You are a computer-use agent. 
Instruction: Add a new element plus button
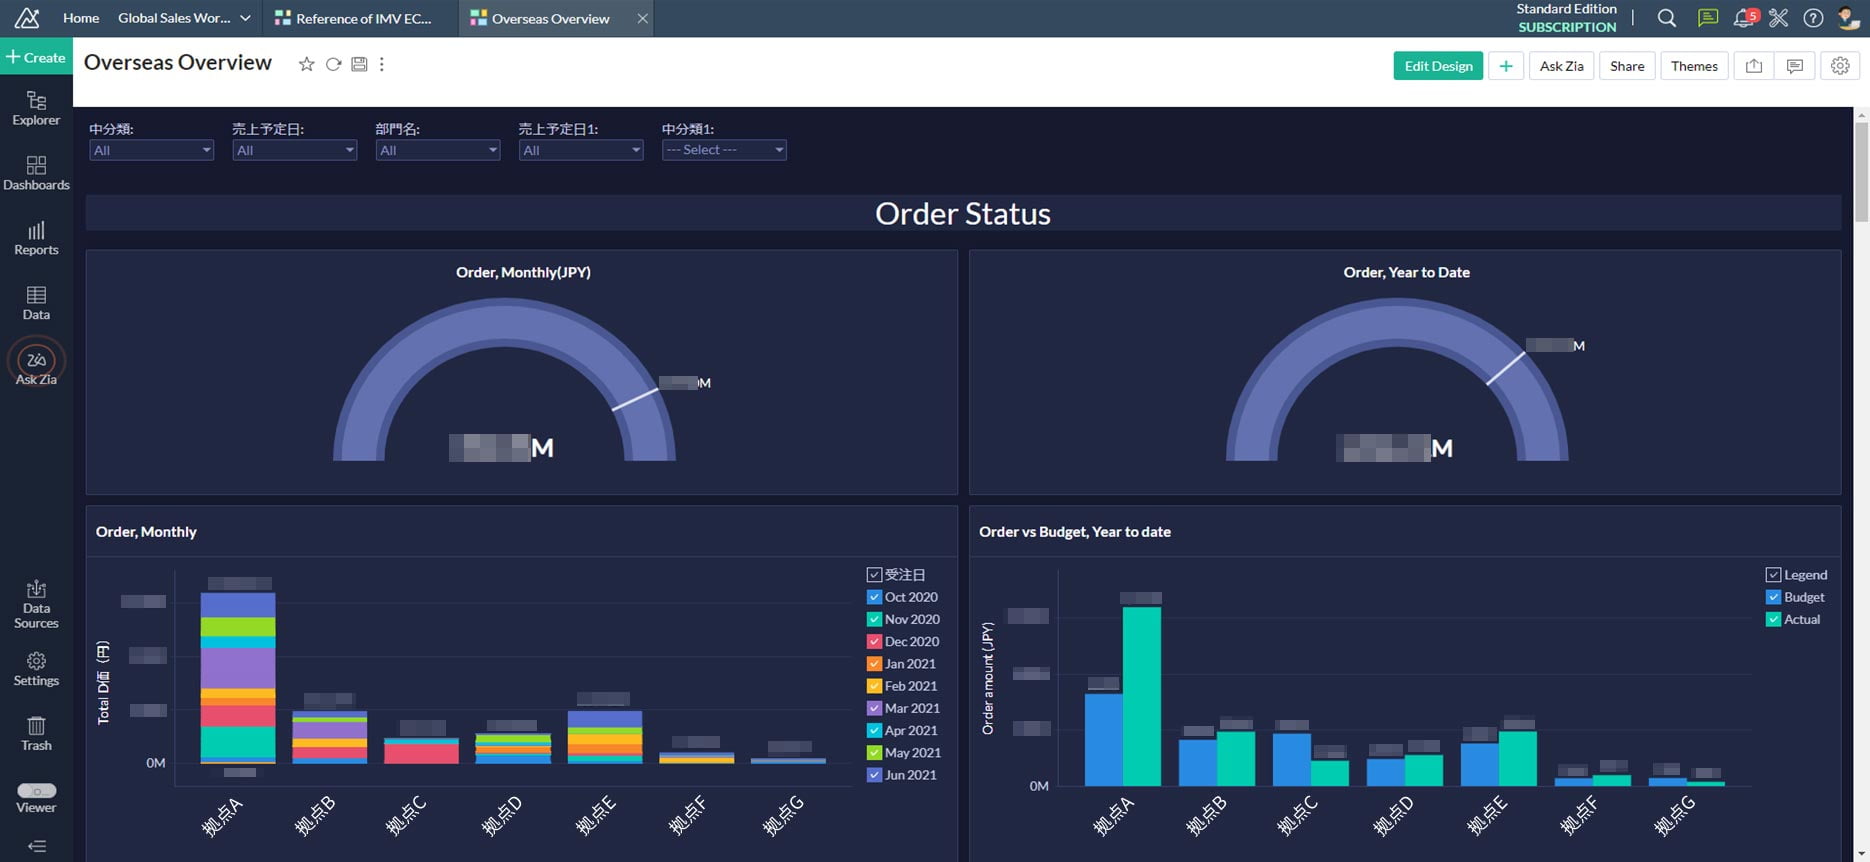pos(1506,66)
